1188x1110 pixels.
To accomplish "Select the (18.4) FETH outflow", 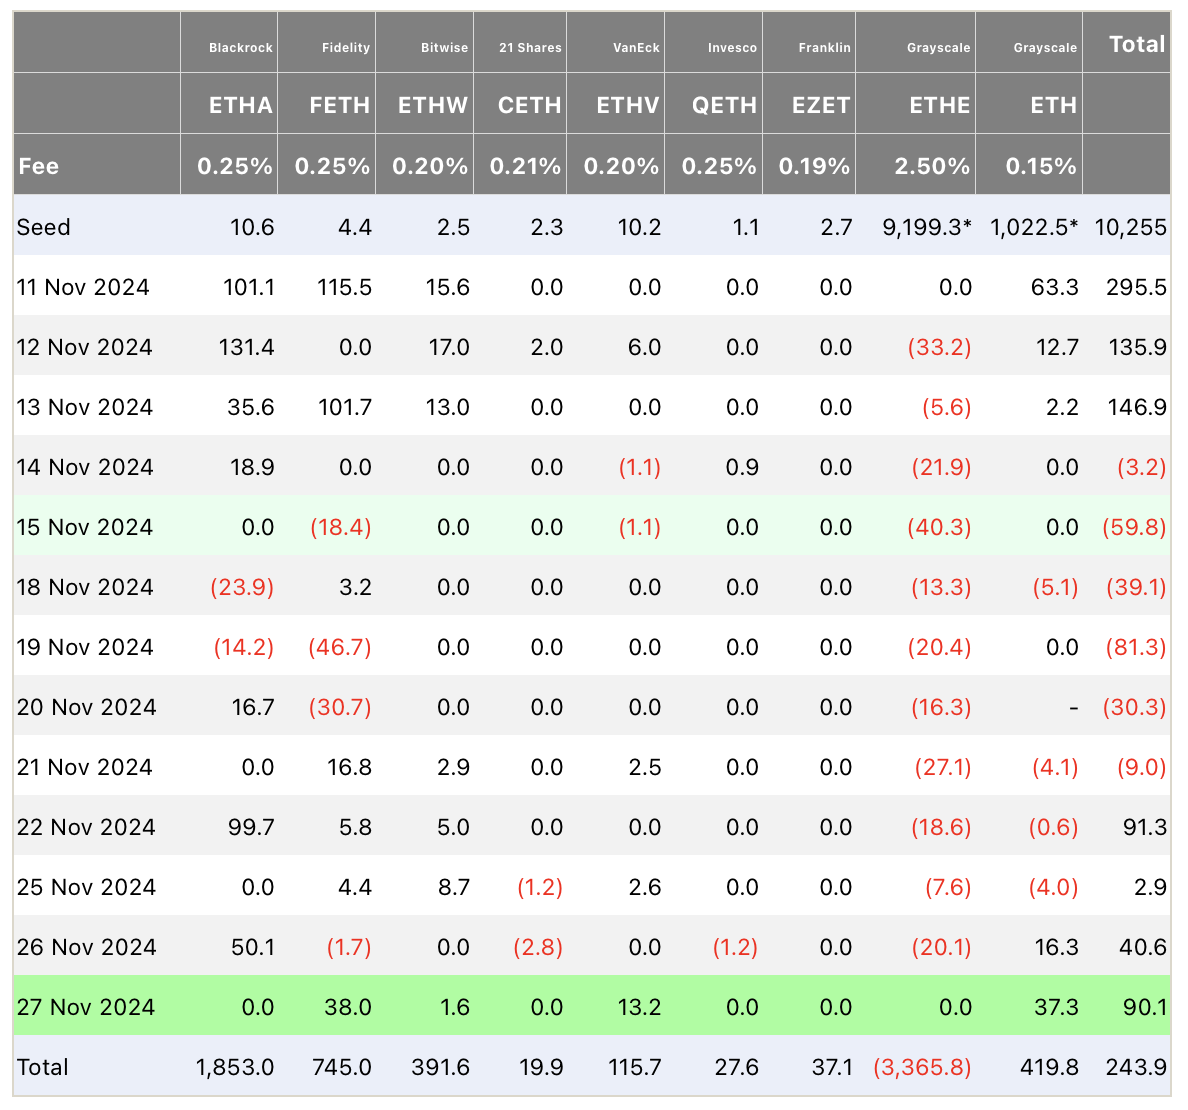I will pos(340,527).
